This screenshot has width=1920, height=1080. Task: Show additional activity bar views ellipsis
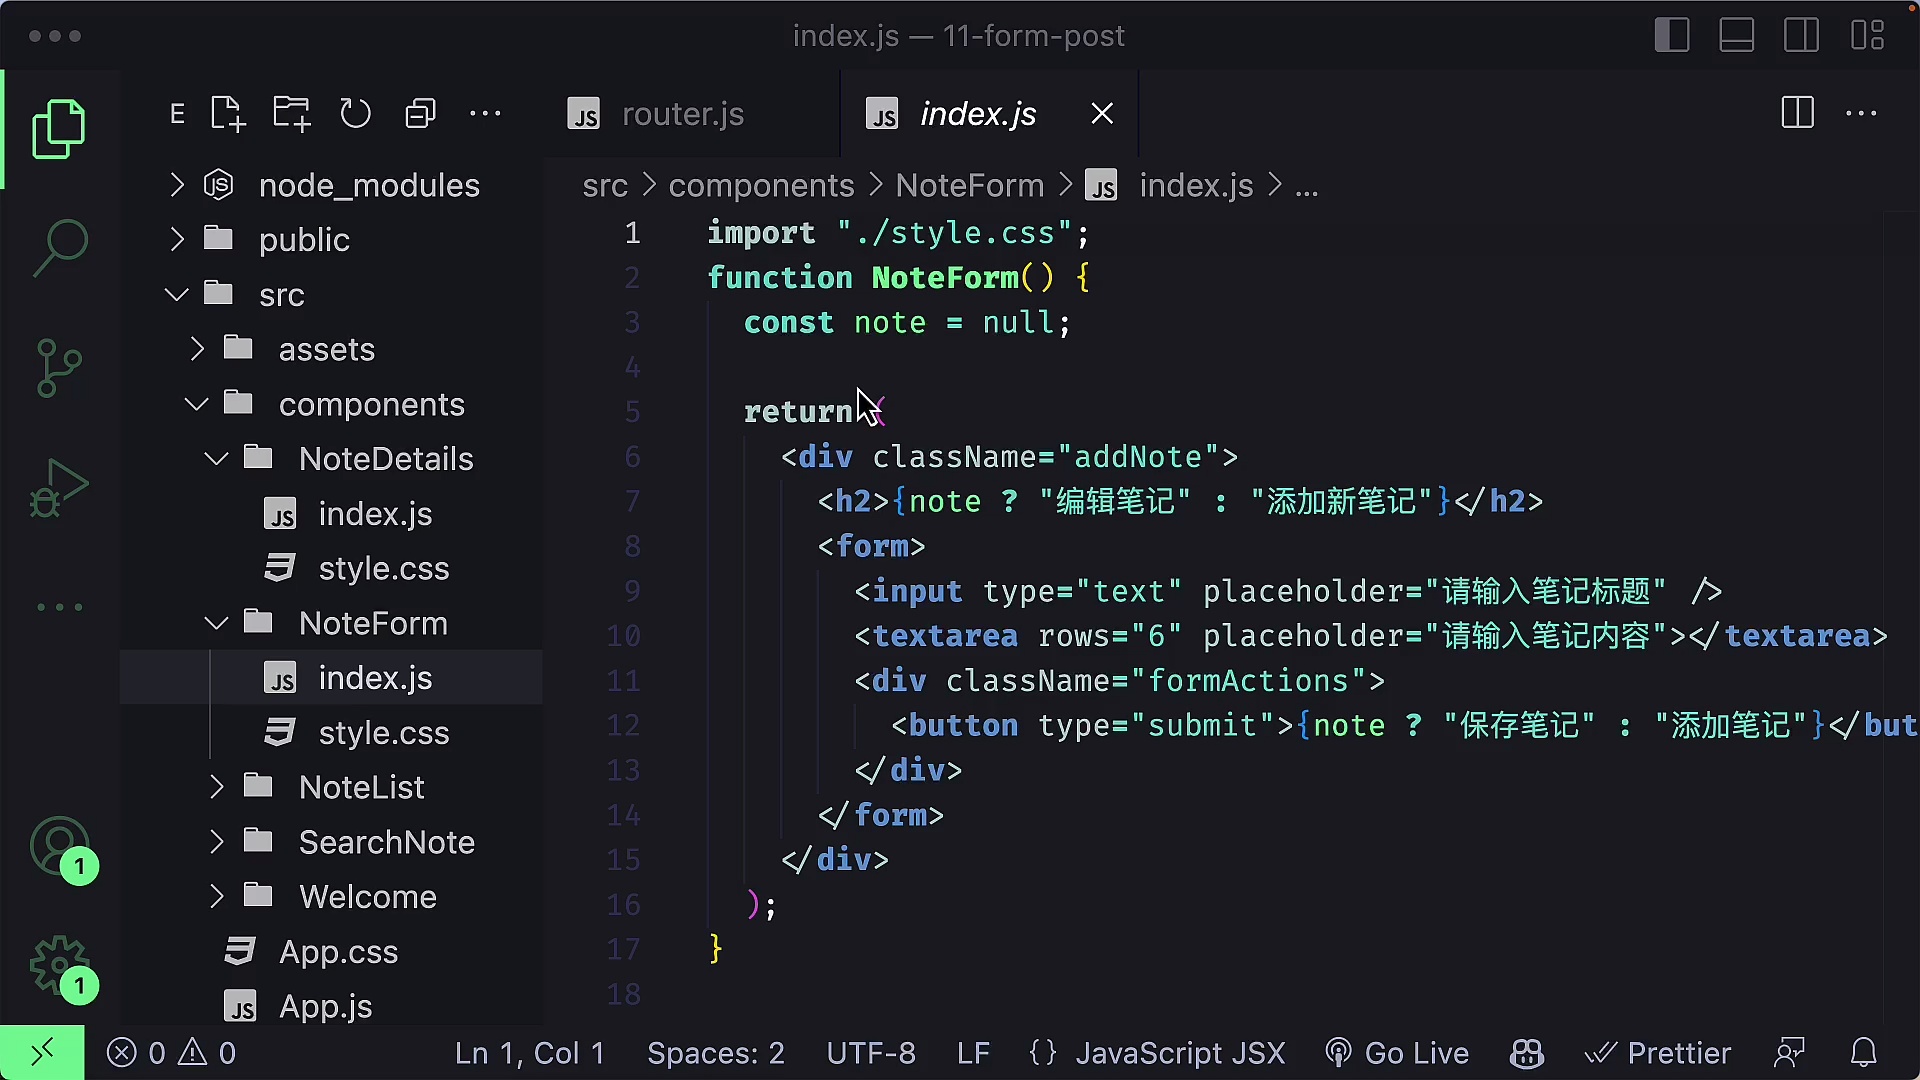point(59,607)
